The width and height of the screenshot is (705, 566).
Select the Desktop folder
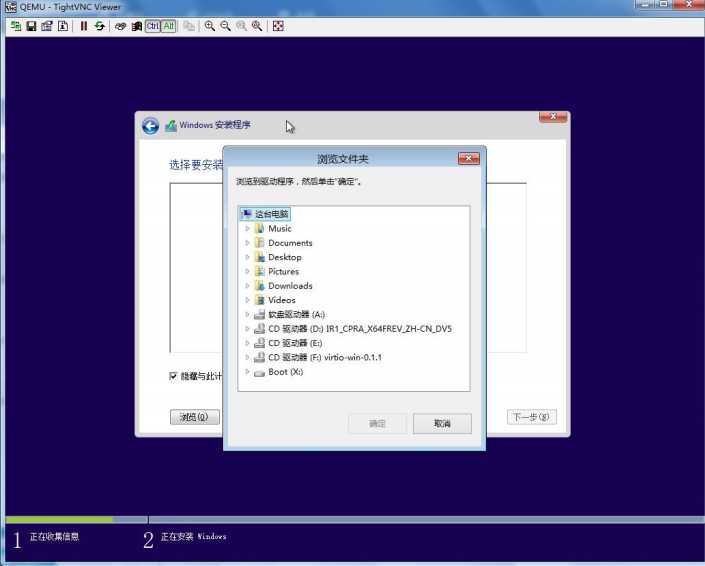pyautogui.click(x=285, y=257)
